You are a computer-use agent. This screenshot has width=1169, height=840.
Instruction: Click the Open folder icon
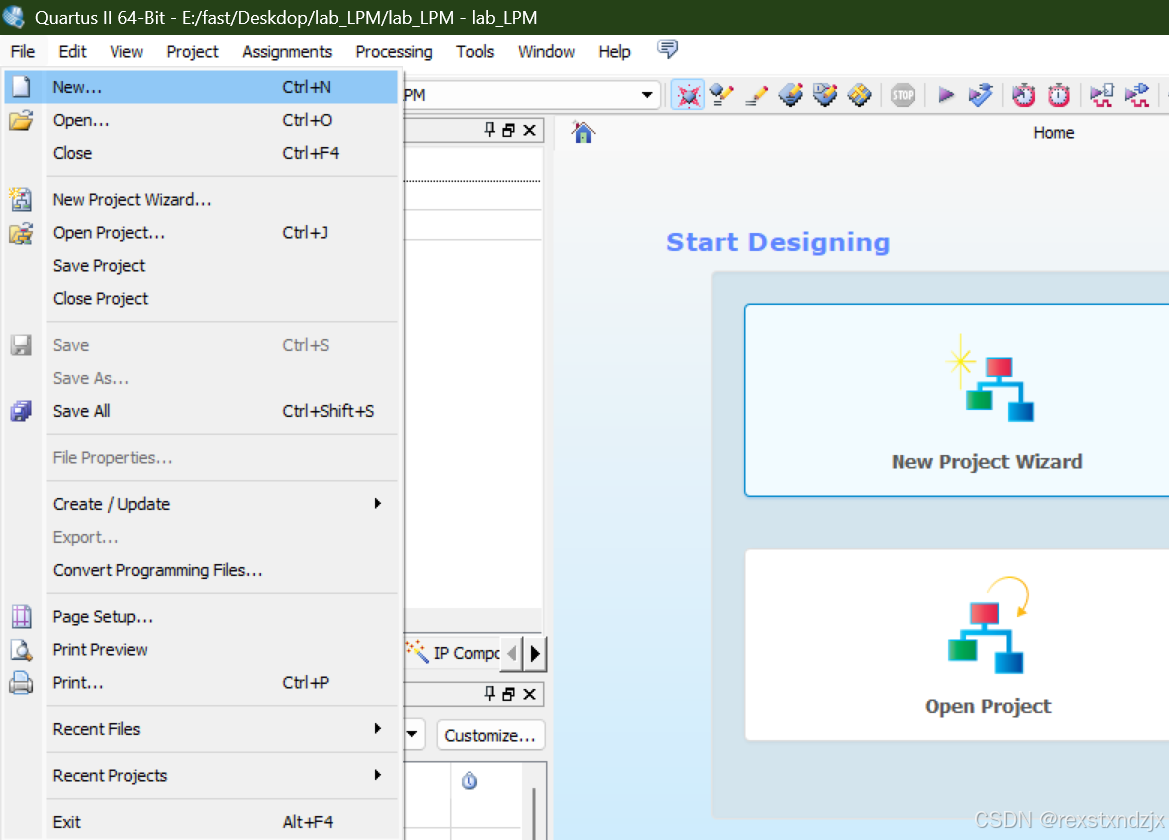point(21,120)
